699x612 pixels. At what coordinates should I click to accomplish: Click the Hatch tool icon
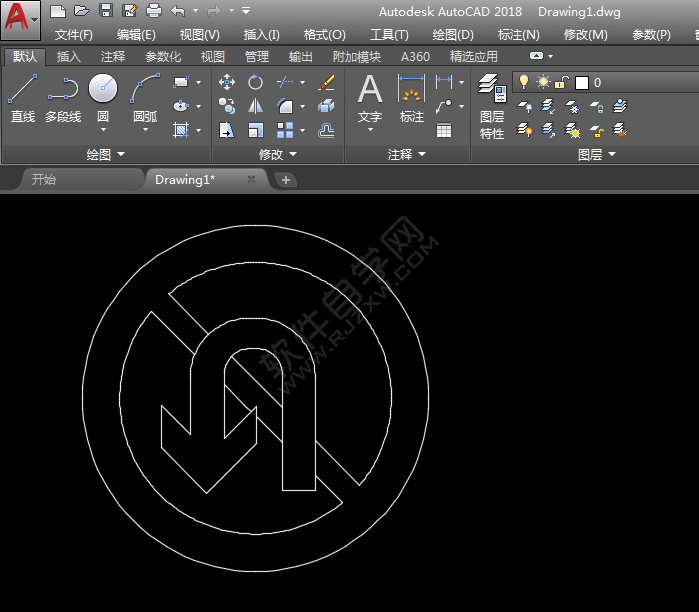coord(181,130)
